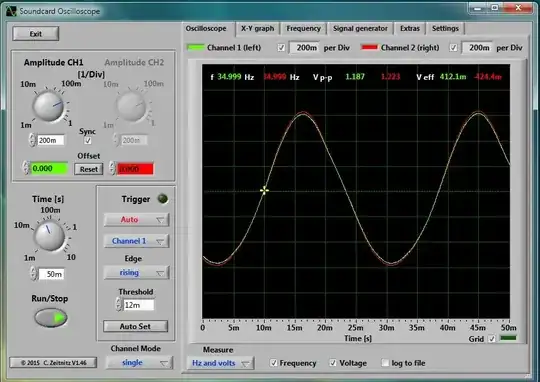Open the Edge rising dropdown
The height and width of the screenshot is (382, 540).
click(x=137, y=273)
